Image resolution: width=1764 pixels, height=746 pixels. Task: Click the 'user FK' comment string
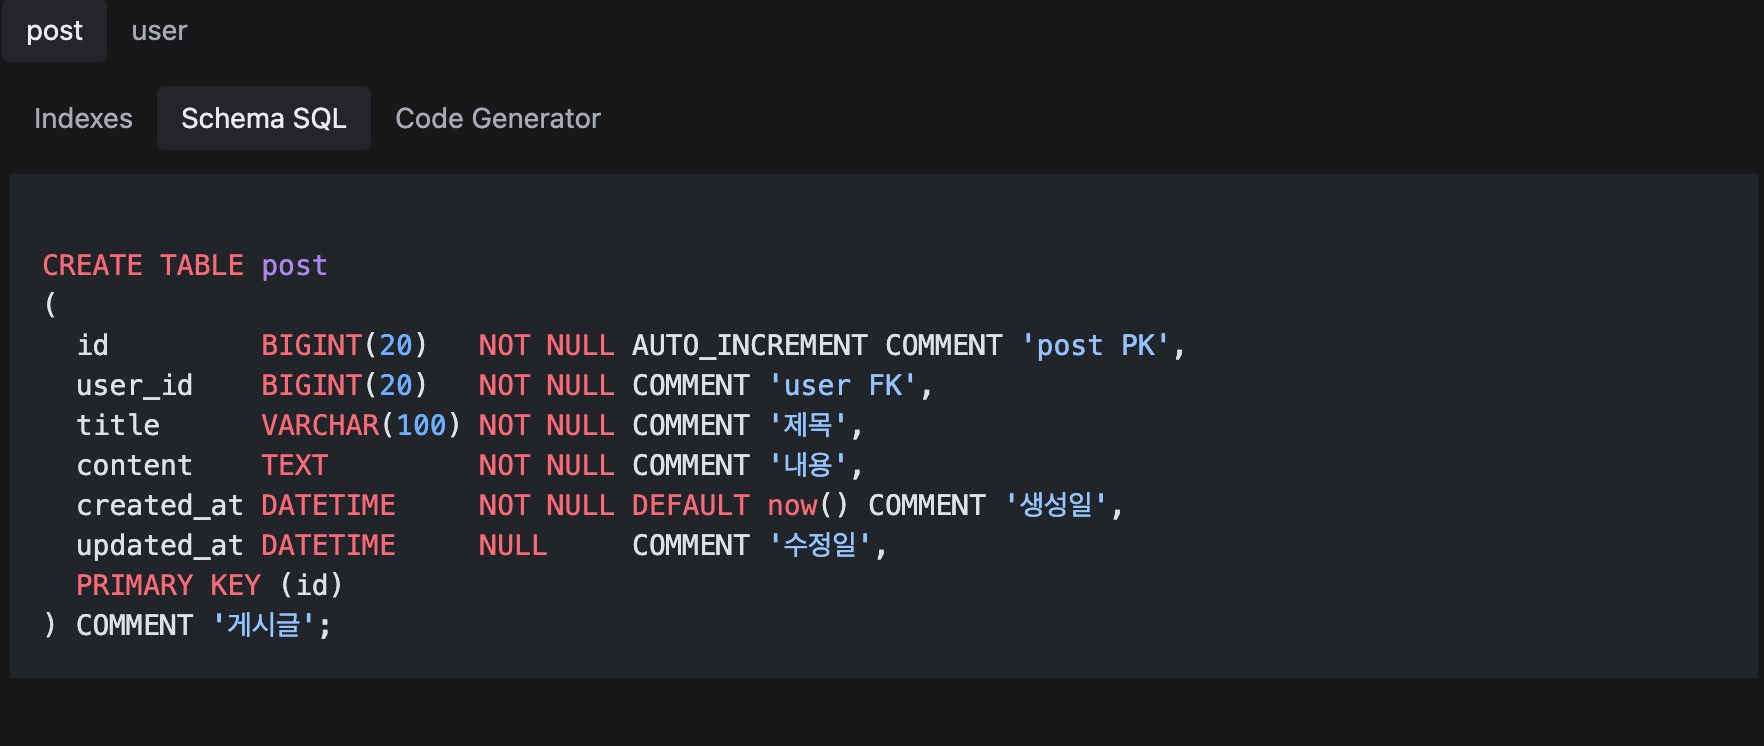pyautogui.click(x=842, y=385)
